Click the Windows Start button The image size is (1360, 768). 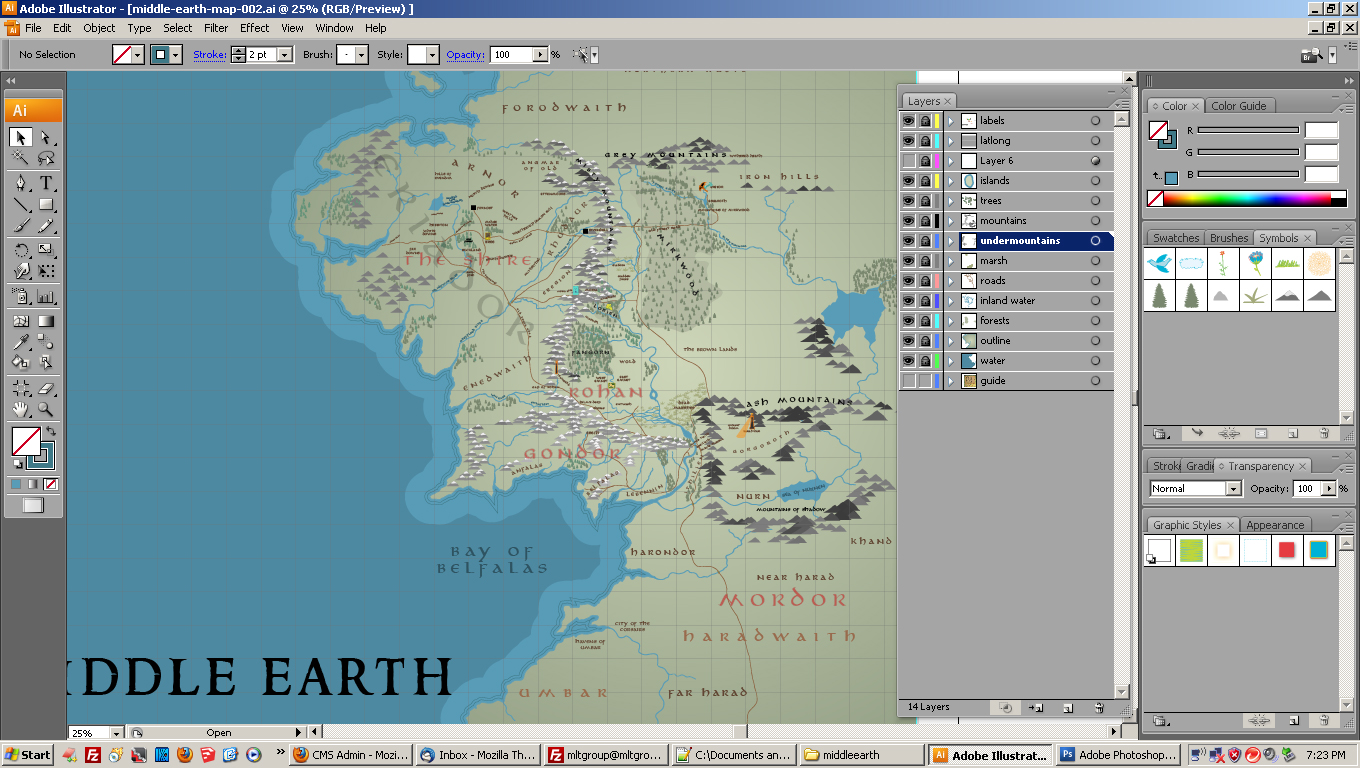coord(27,755)
